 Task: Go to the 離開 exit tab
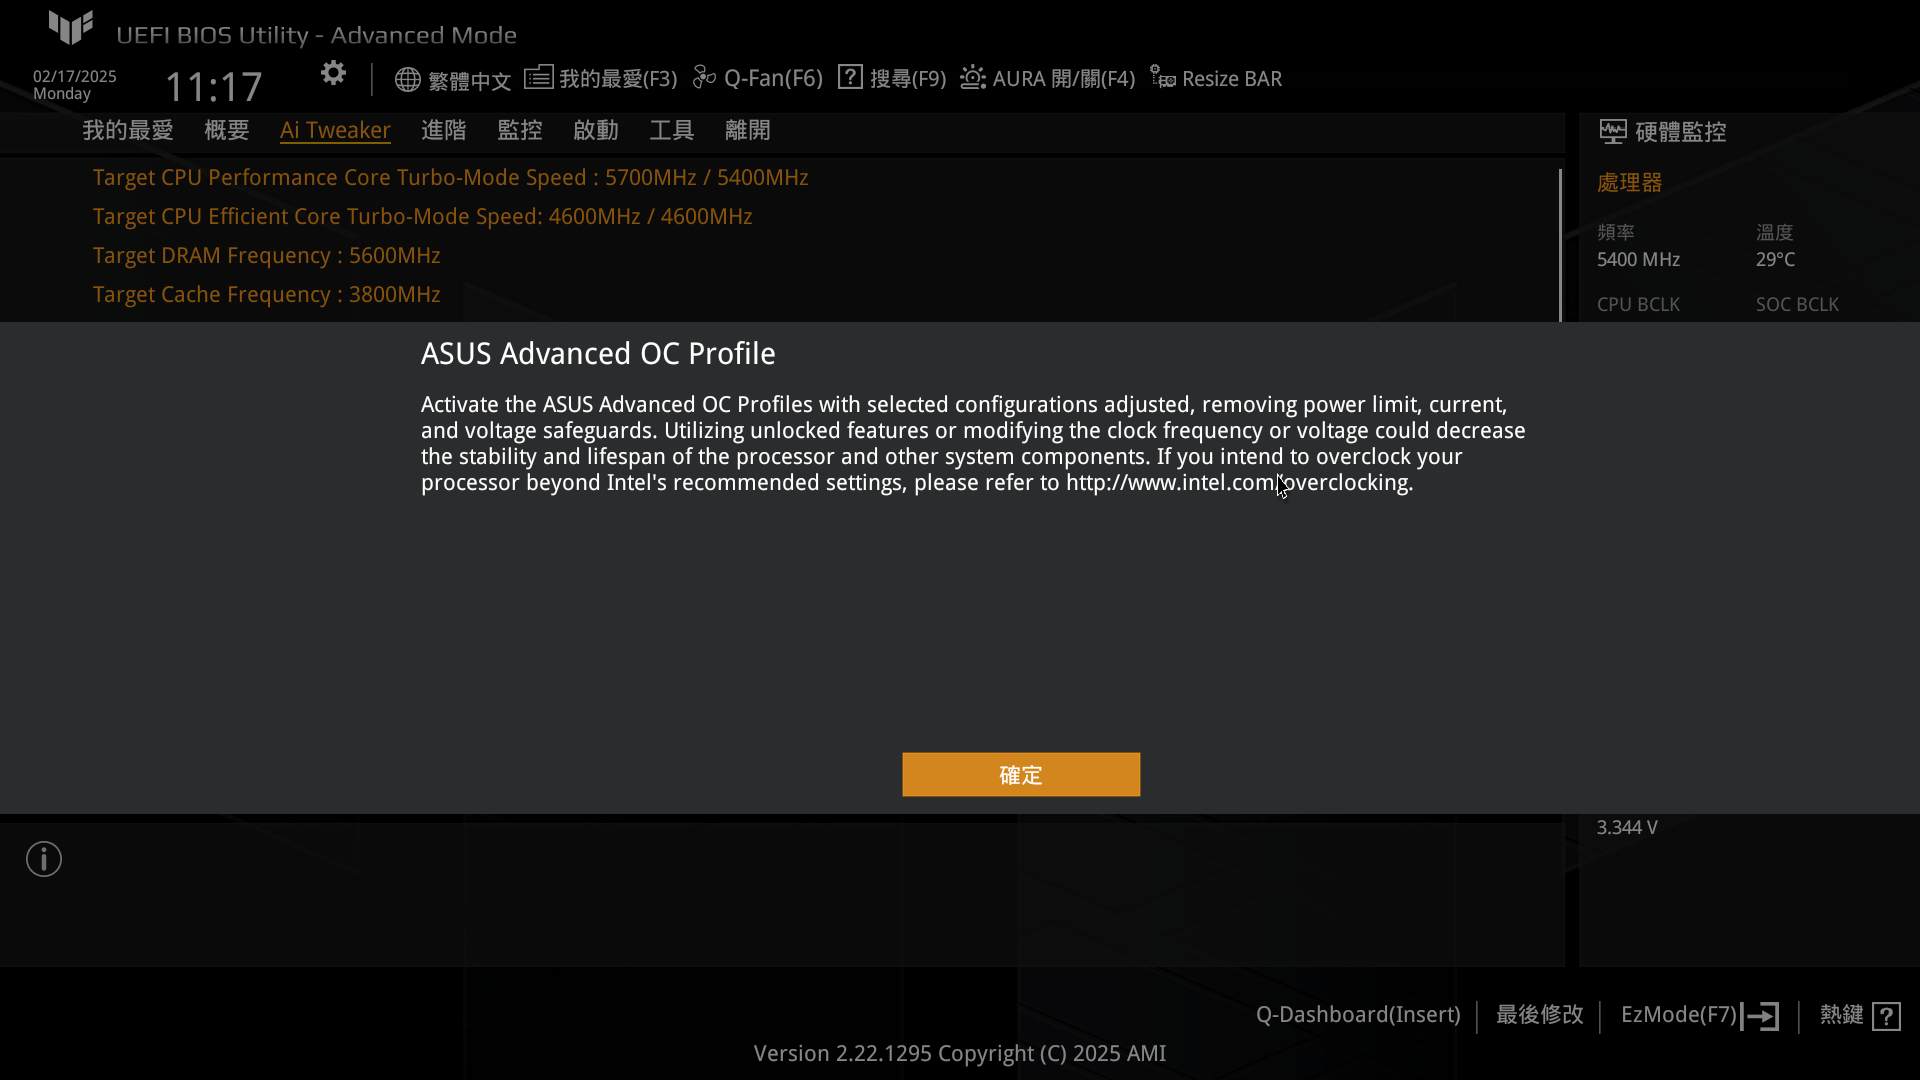(748, 130)
